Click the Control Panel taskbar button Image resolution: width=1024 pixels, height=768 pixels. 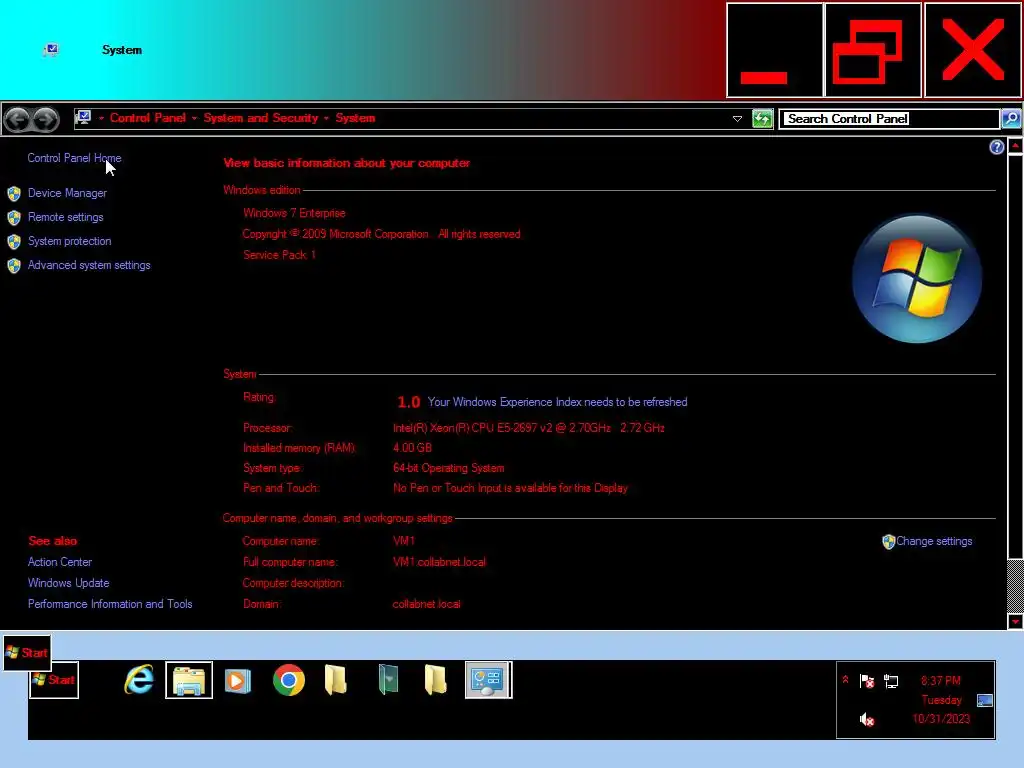488,680
